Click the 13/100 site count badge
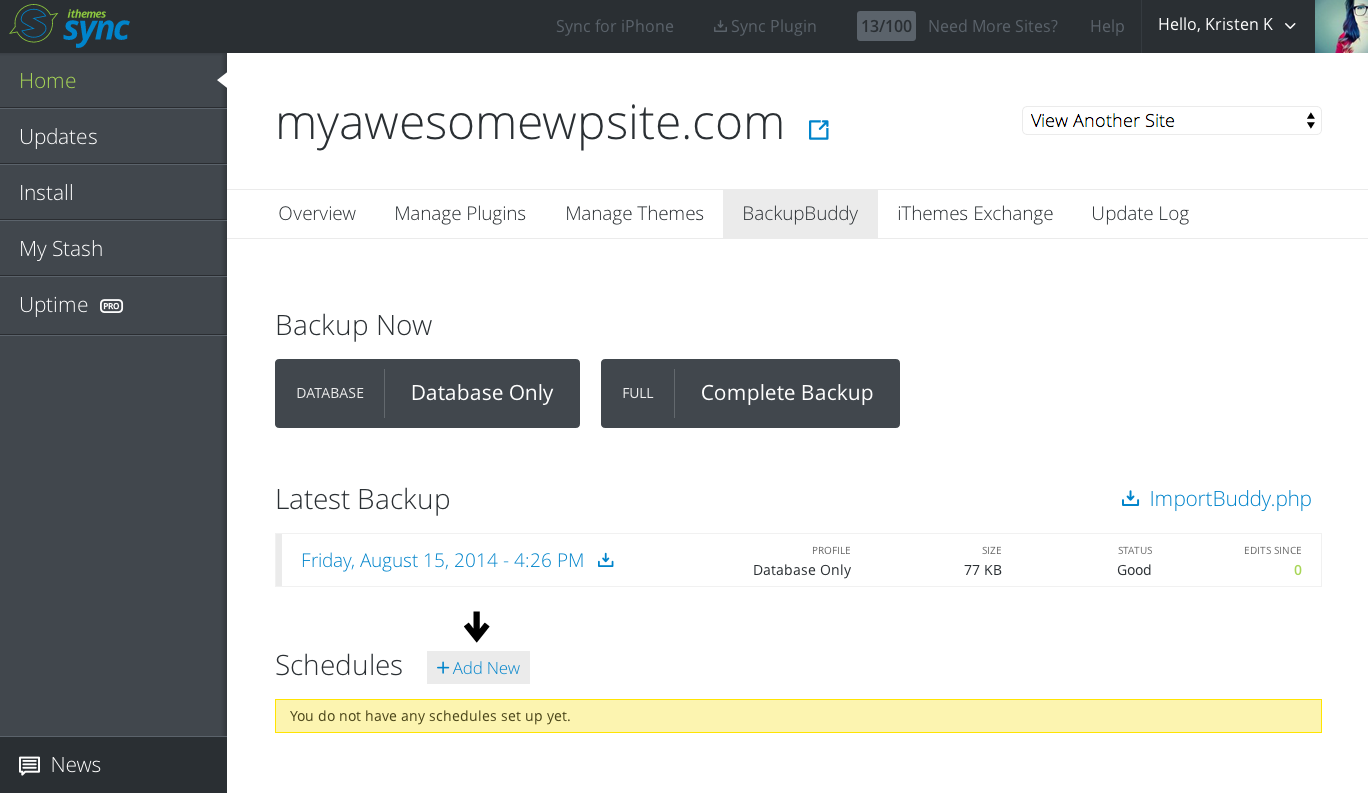Screen dimensions: 1368x793 coord(886,26)
